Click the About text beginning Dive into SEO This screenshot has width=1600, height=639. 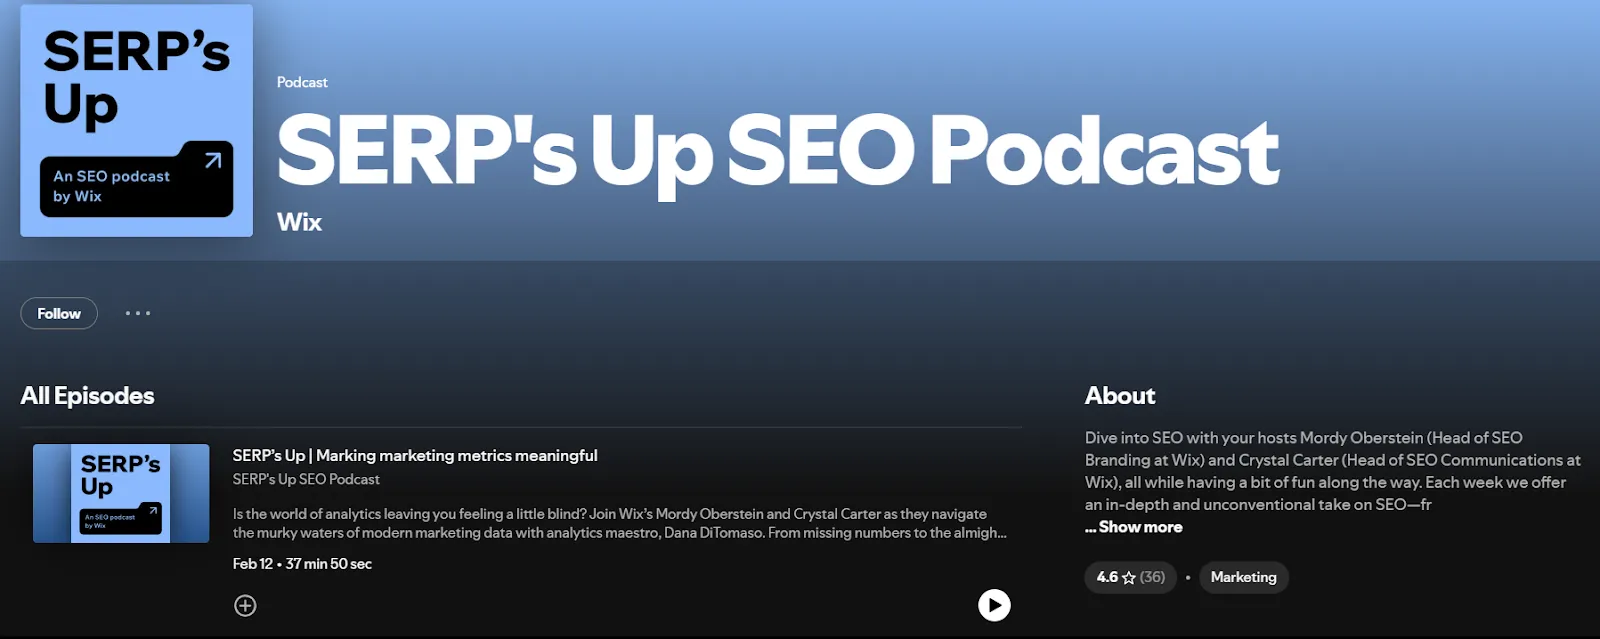pos(1333,471)
